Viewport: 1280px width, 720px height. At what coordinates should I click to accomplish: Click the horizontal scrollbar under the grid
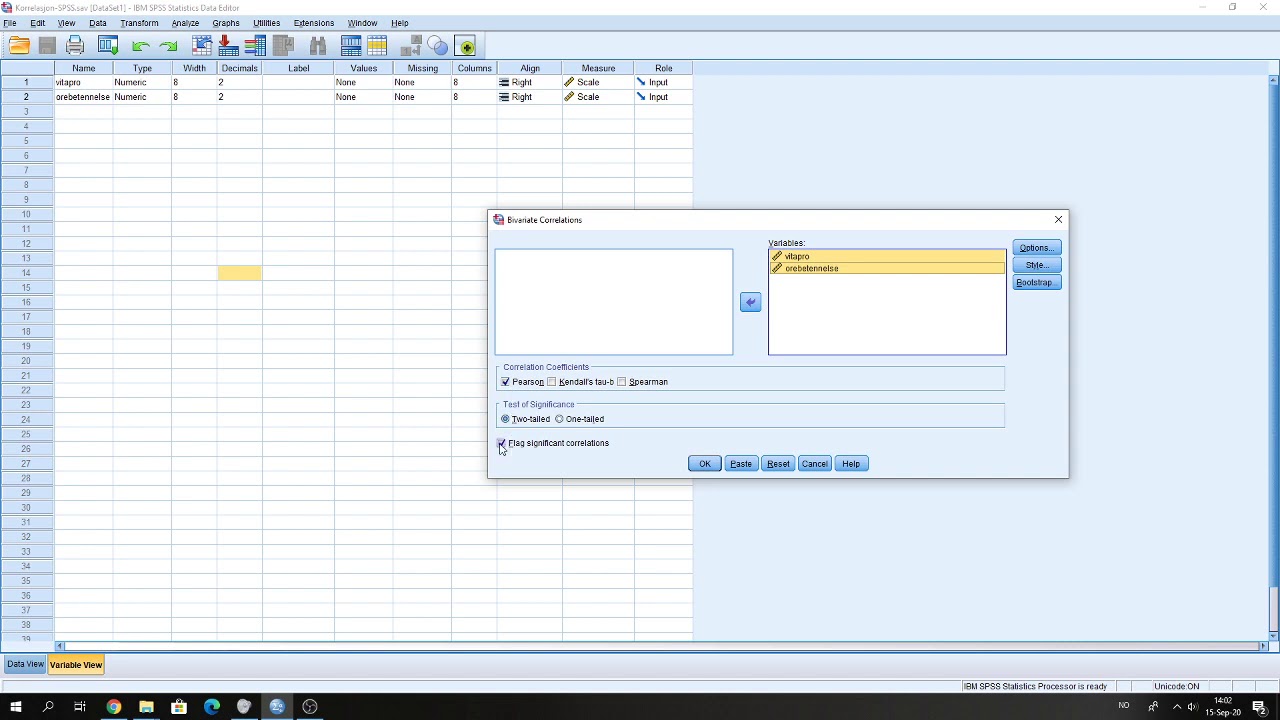coord(660,646)
